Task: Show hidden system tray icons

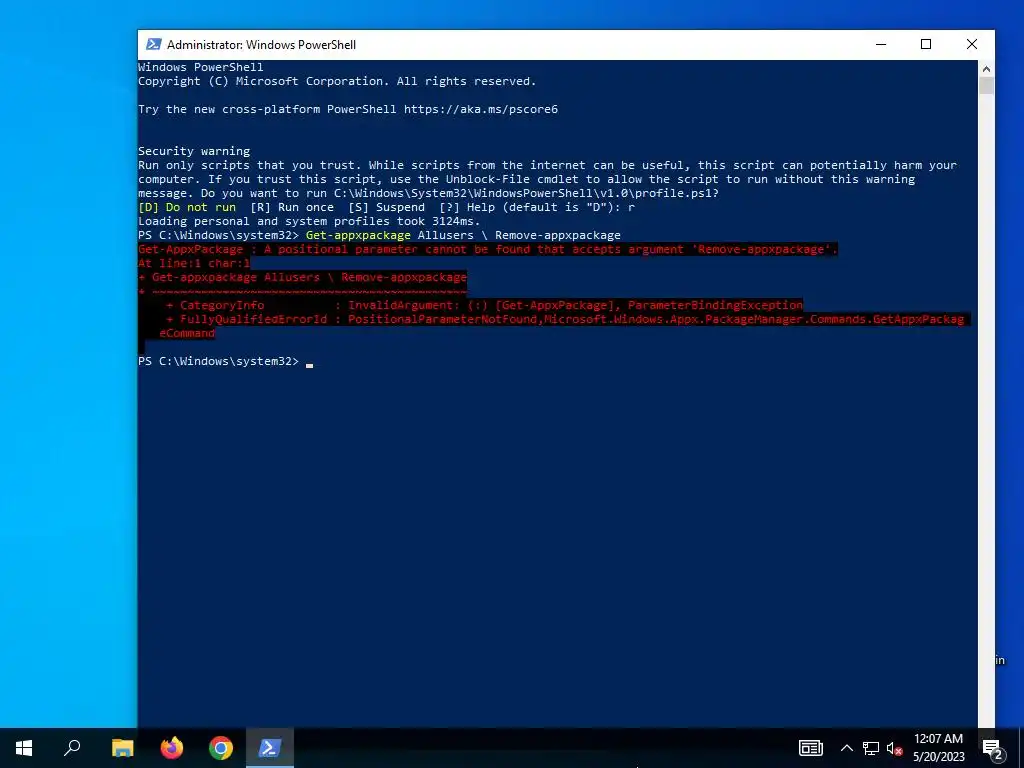Action: click(x=846, y=748)
